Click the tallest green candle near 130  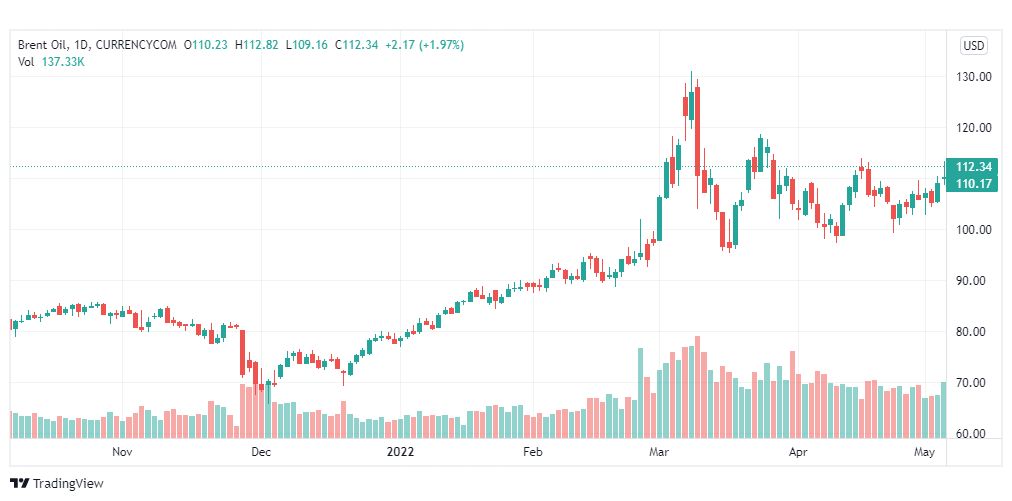[x=691, y=102]
